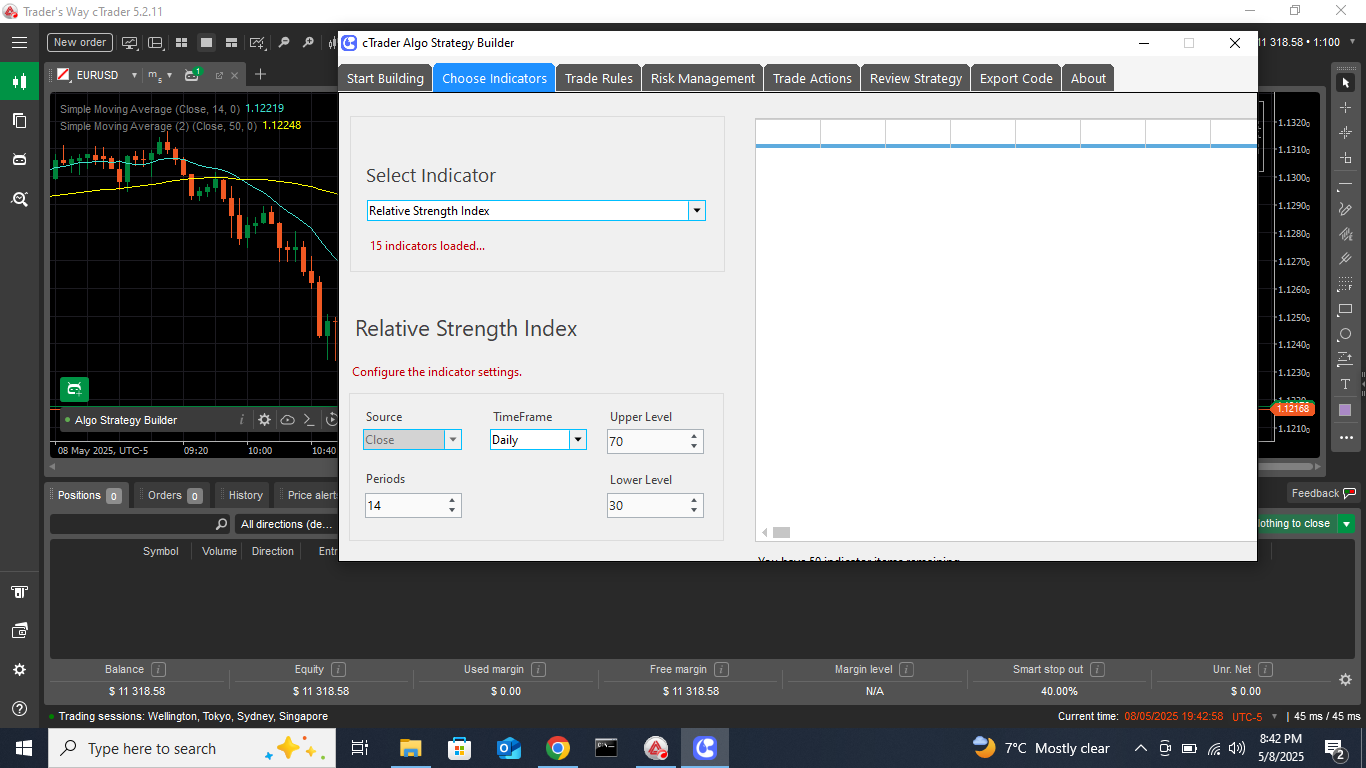This screenshot has height=768, width=1366.
Task: Open the cloud icon for Algo Strategy Builder
Action: [287, 420]
